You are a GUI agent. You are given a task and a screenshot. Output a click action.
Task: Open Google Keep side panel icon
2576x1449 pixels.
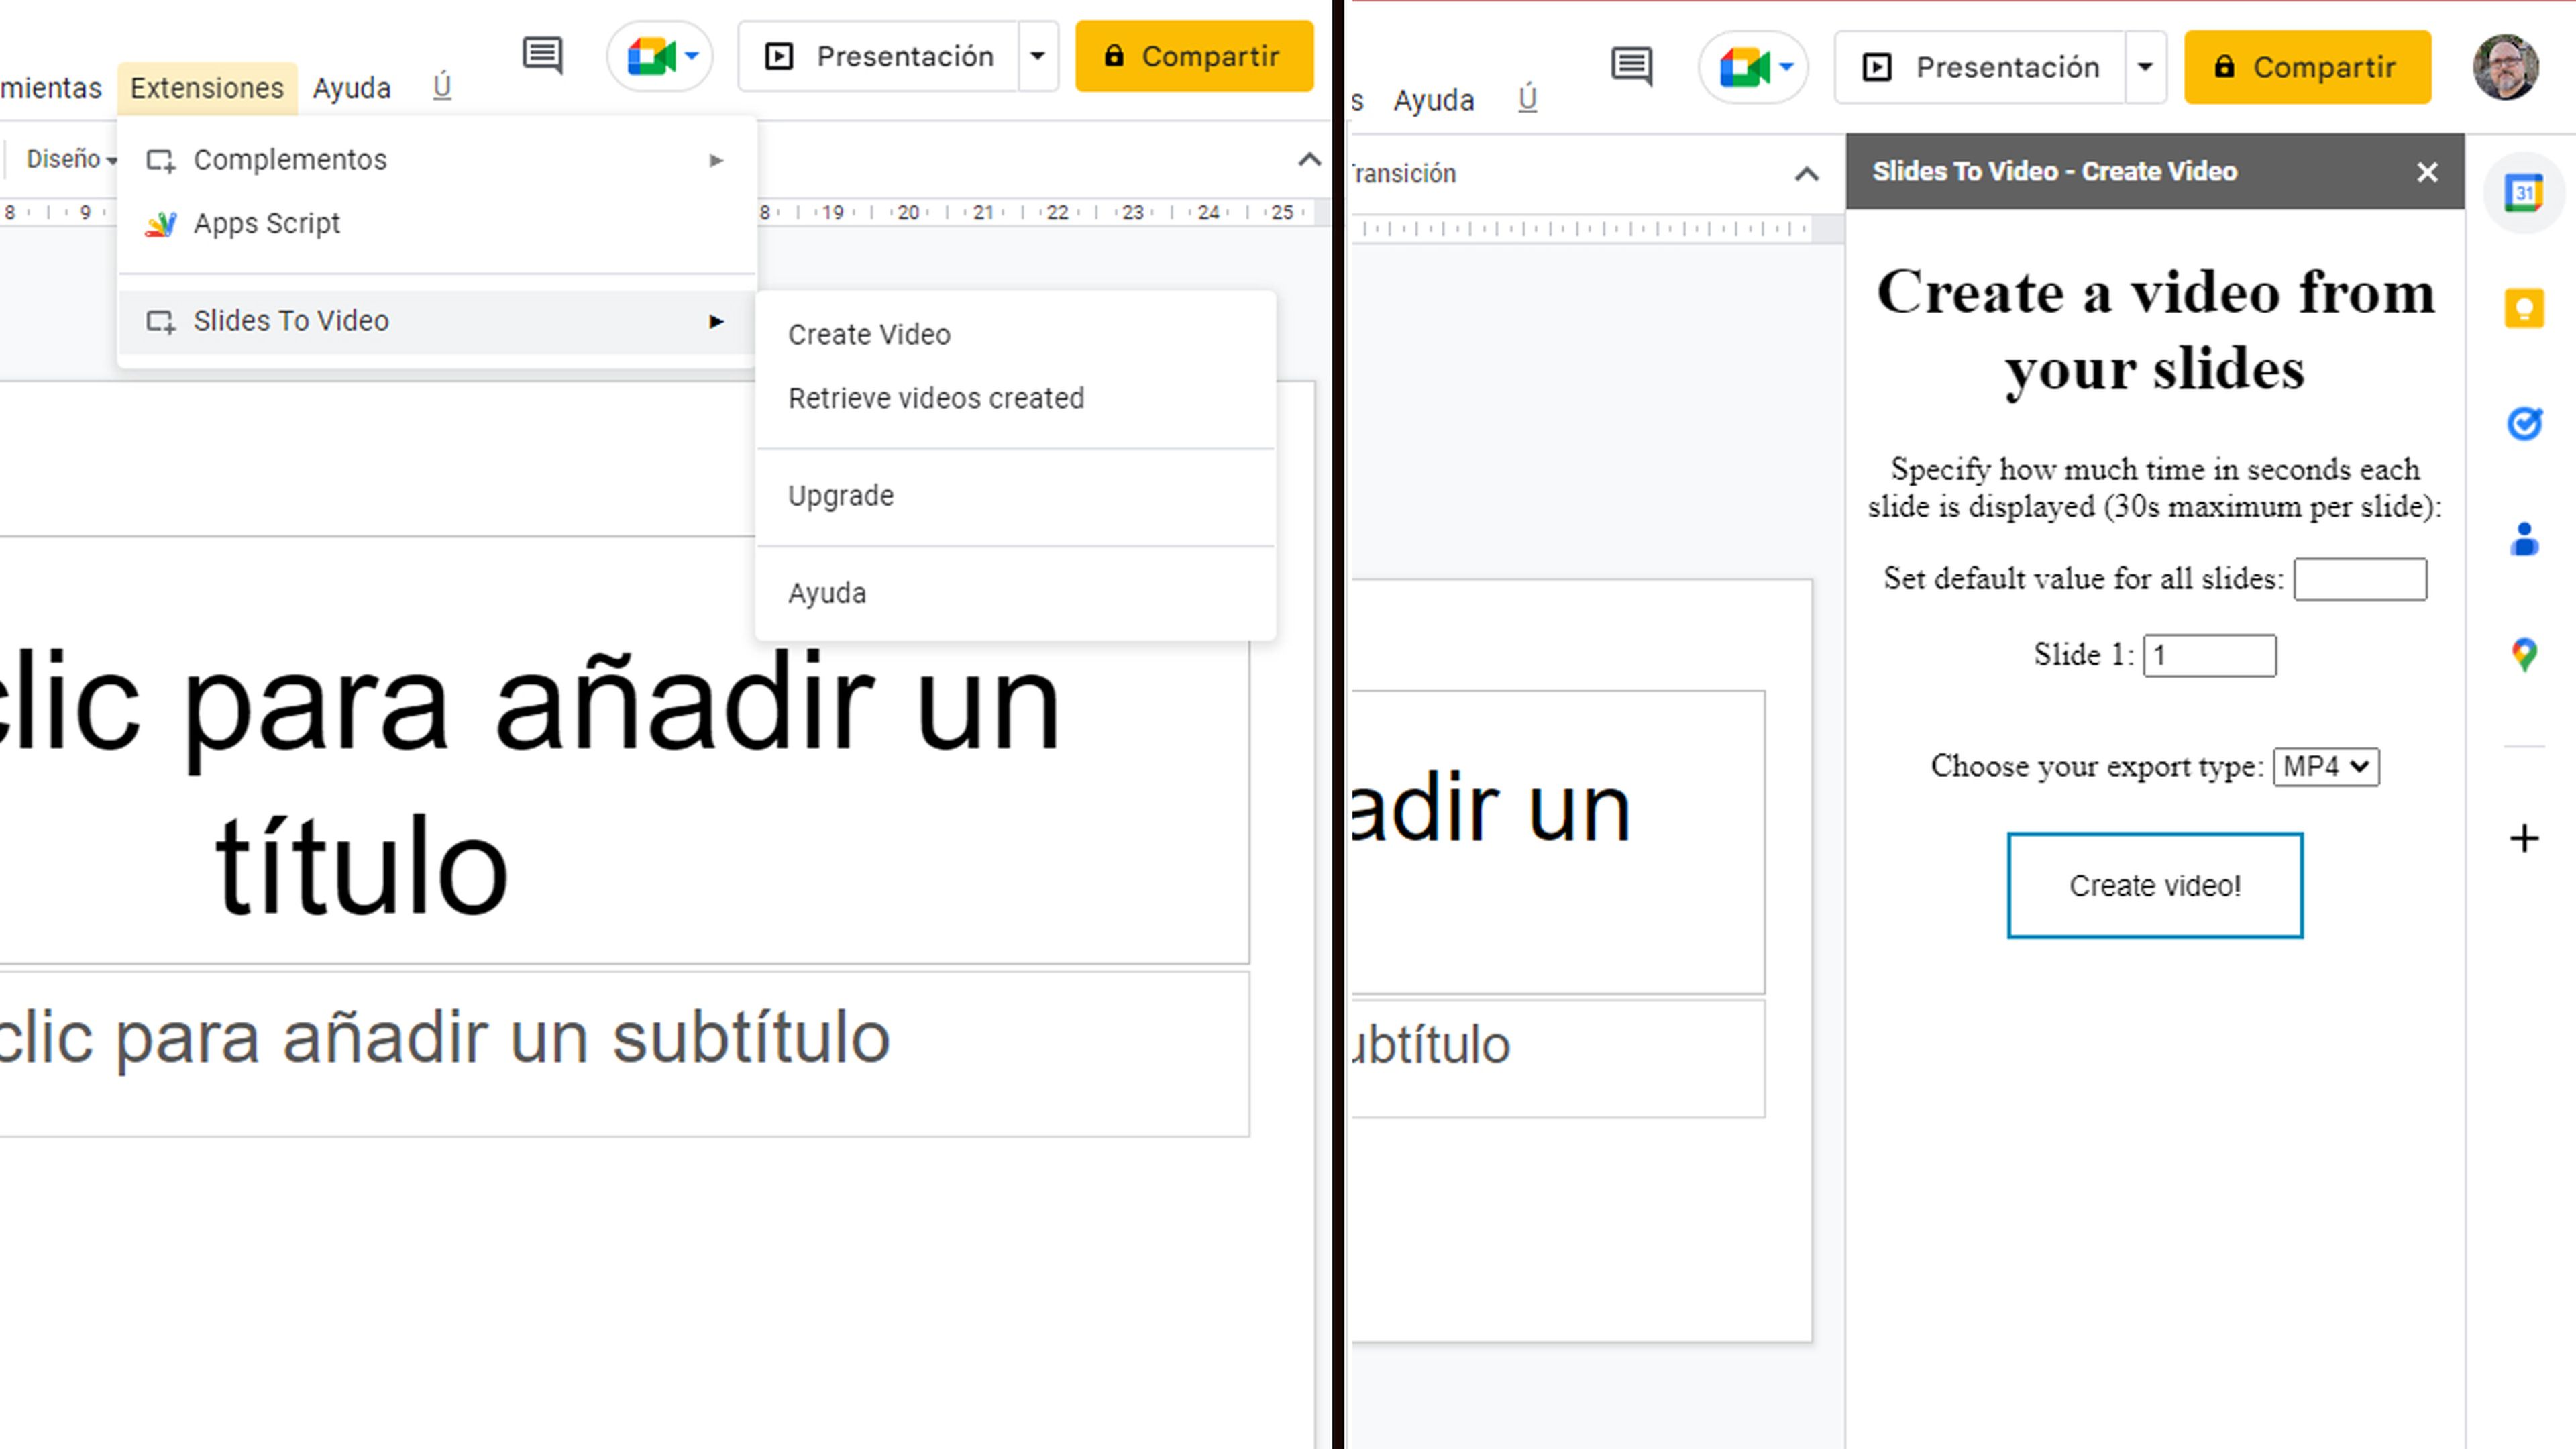point(2524,308)
